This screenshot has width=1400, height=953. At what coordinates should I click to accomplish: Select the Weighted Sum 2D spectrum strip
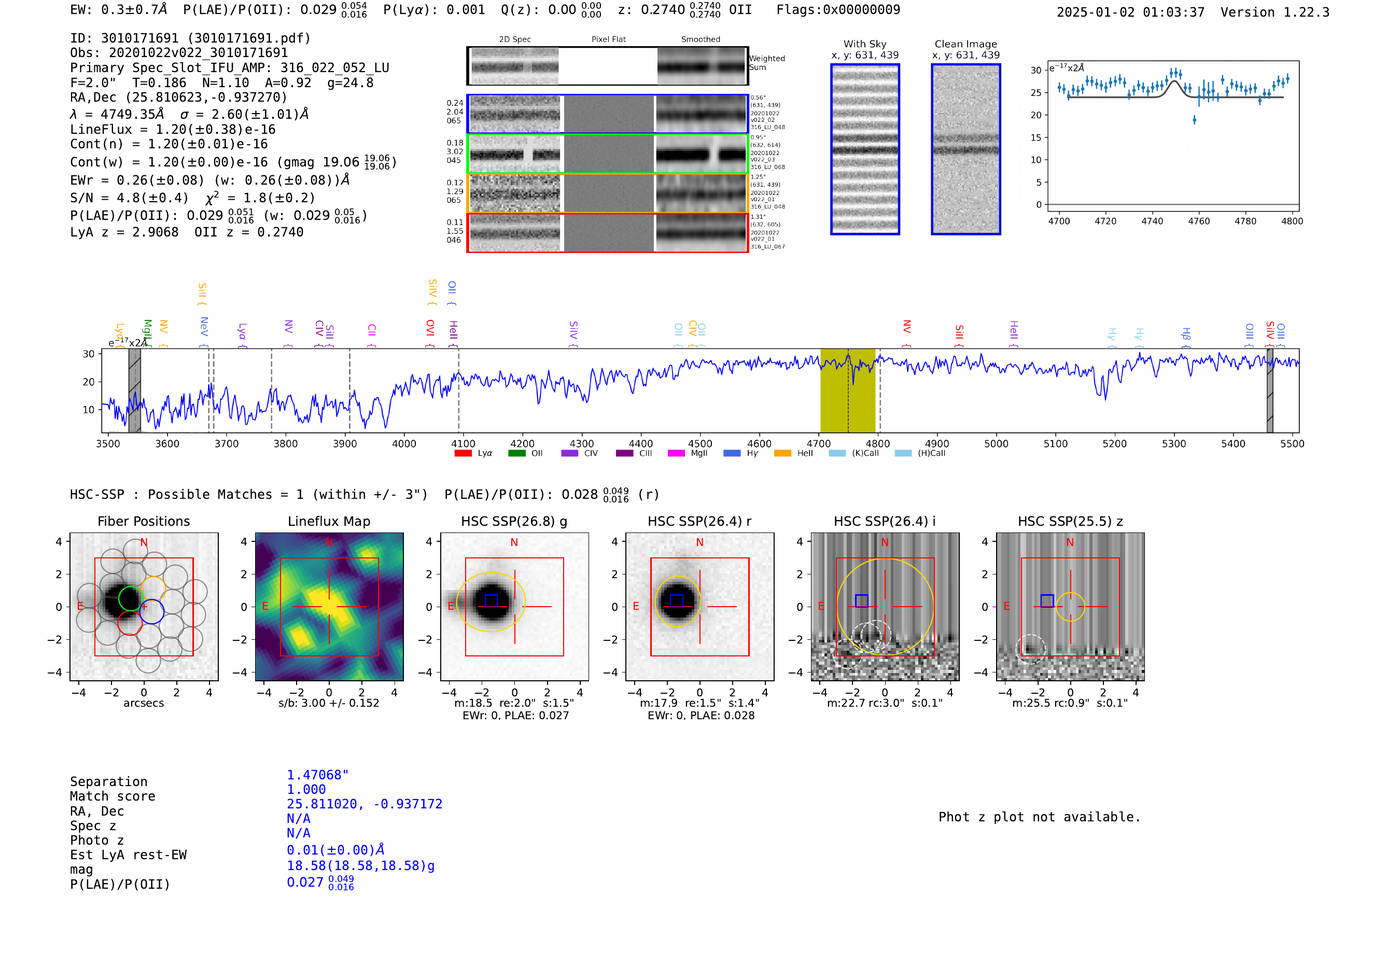607,66
